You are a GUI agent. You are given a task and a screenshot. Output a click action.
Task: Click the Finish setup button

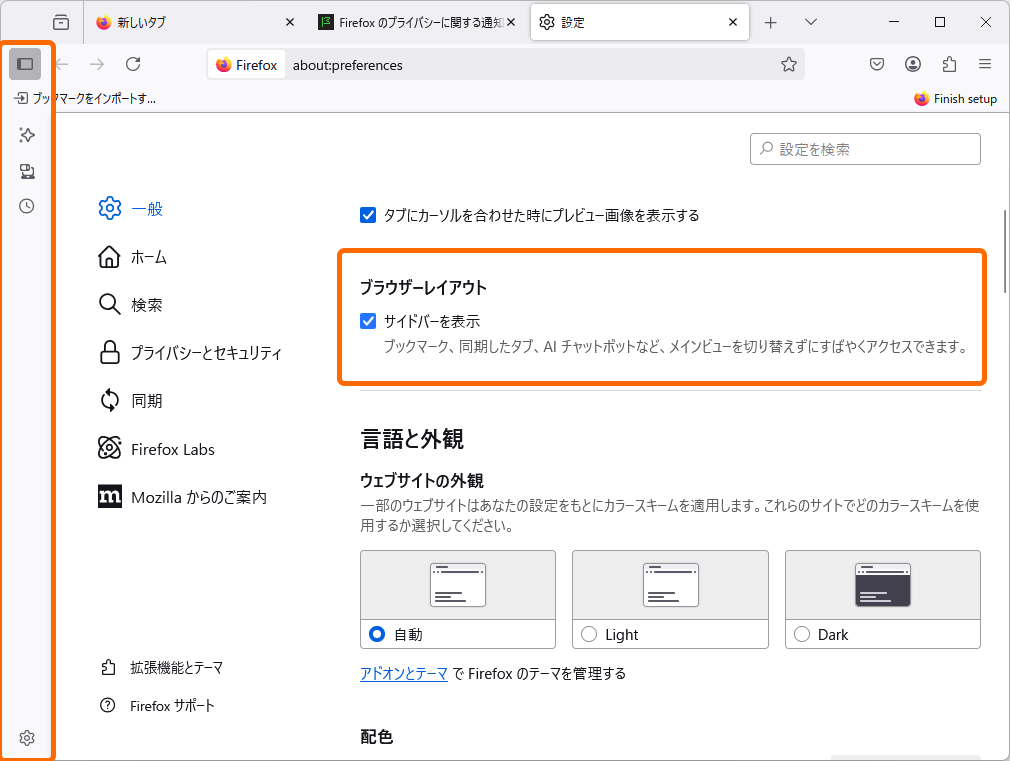(955, 98)
